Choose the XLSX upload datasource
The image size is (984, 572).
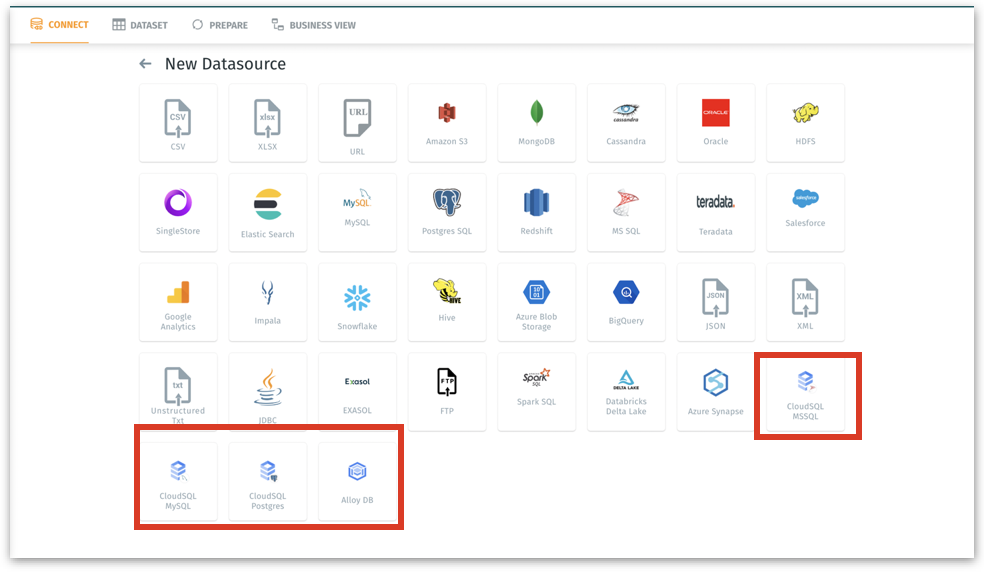268,123
